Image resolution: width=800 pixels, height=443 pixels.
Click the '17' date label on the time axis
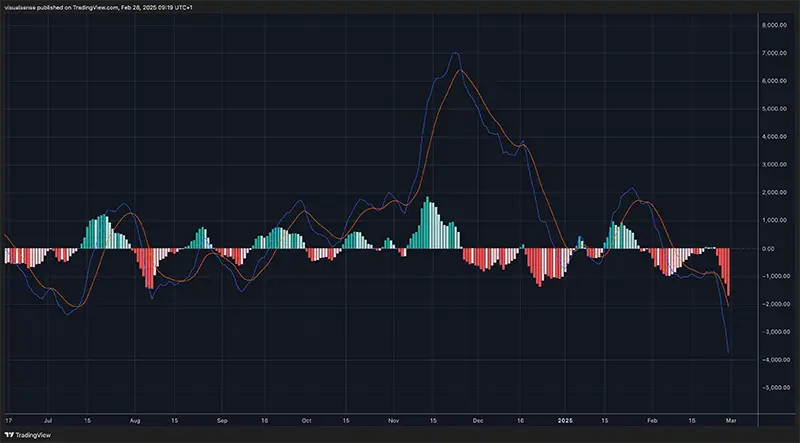8,422
